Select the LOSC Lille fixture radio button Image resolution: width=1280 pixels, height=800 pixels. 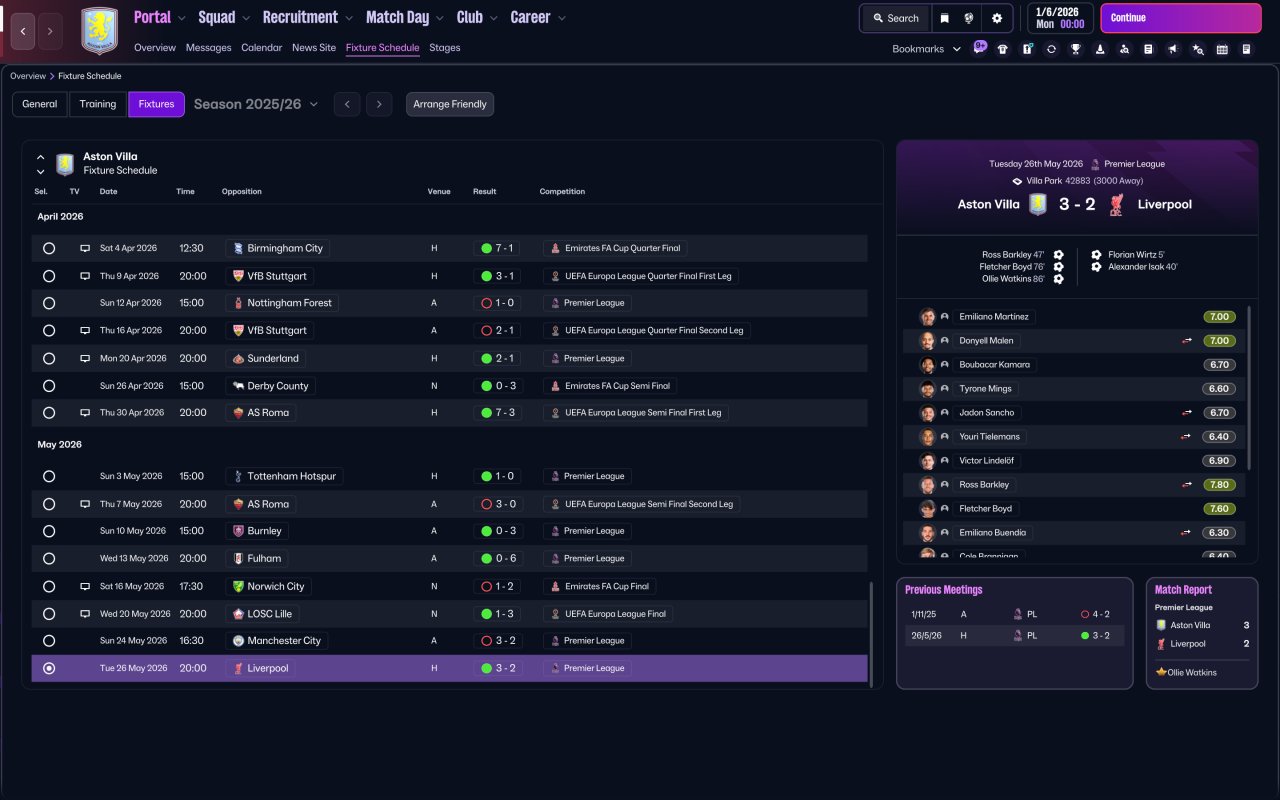(x=49, y=614)
